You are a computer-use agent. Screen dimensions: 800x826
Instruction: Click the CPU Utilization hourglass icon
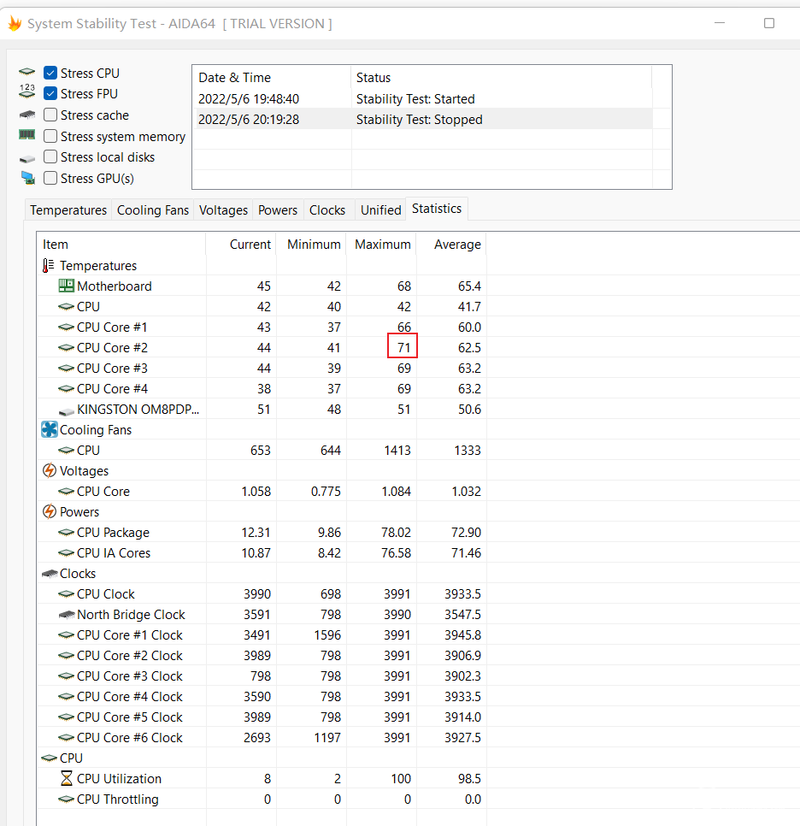tap(66, 778)
